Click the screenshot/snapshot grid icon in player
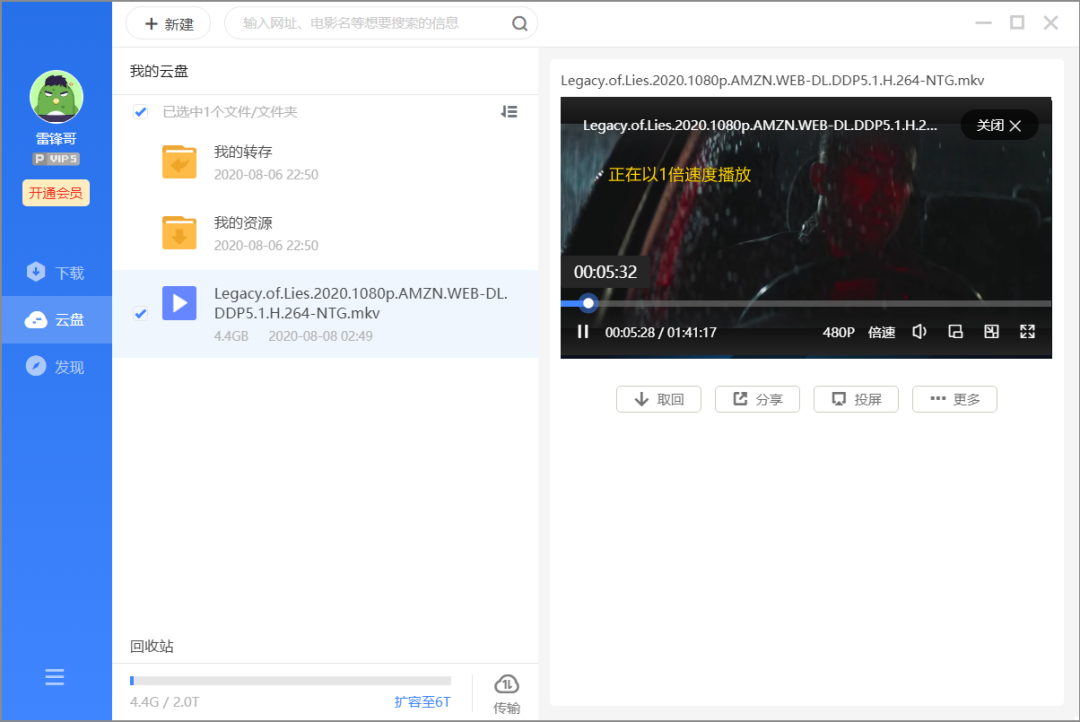 (991, 332)
